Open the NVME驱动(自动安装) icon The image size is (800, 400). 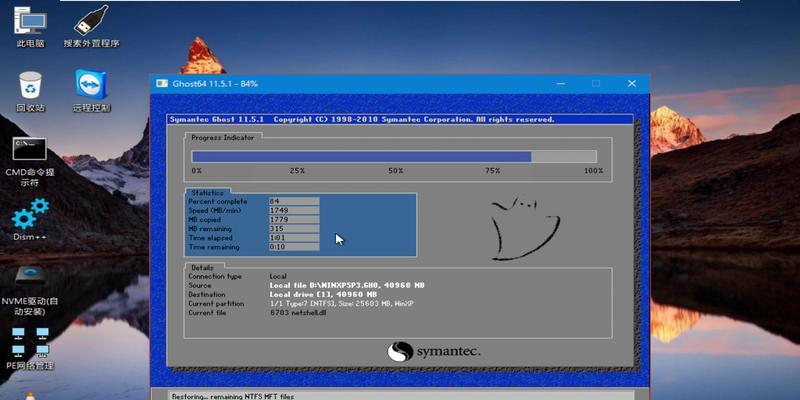pos(30,289)
